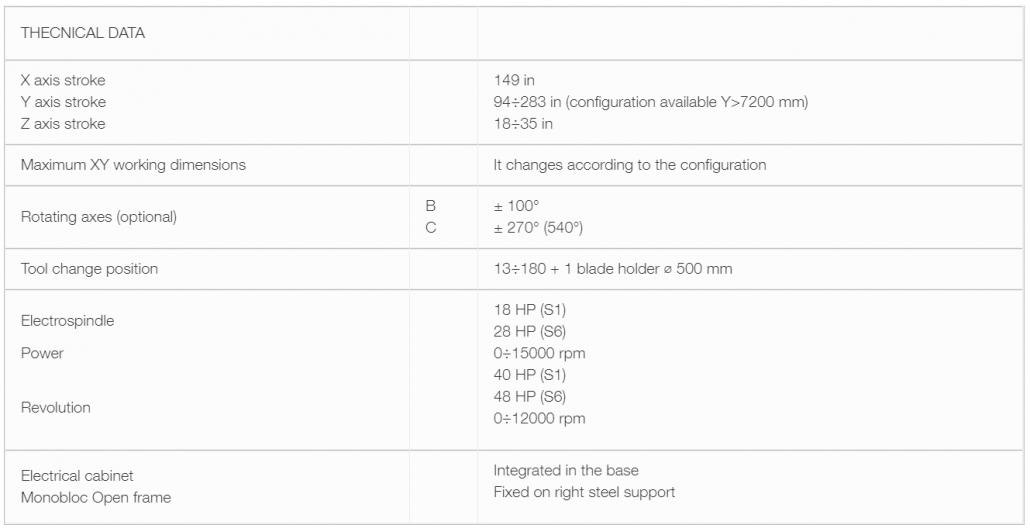1030x532 pixels.
Task: Select the Z axis stroke label
Action: pyautogui.click(x=63, y=124)
